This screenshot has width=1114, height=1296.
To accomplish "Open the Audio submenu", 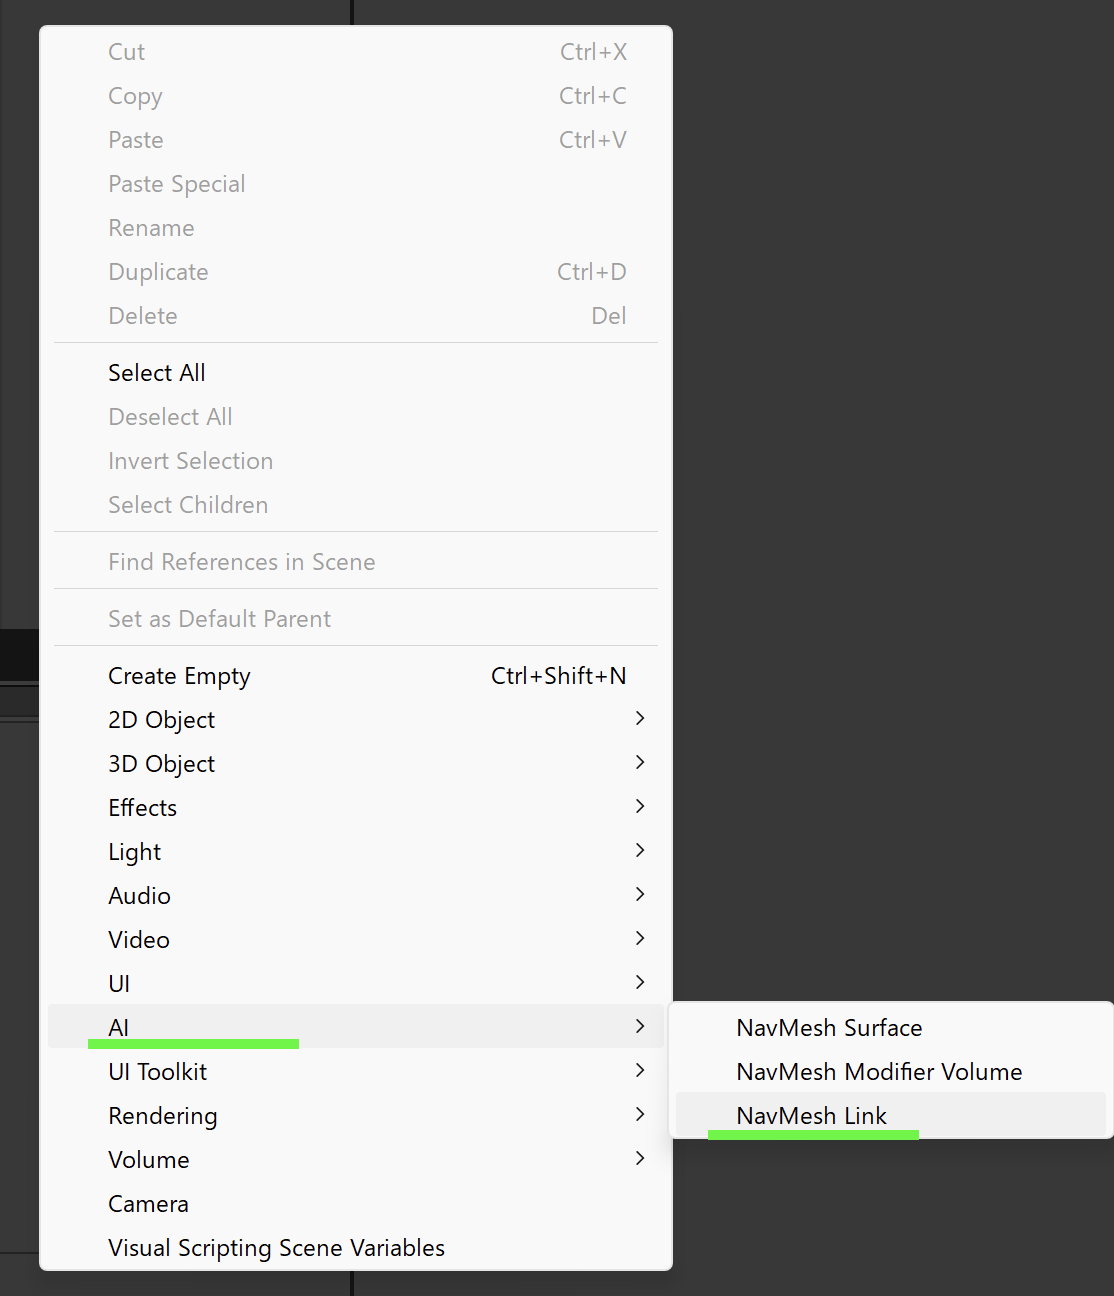I will tap(140, 896).
